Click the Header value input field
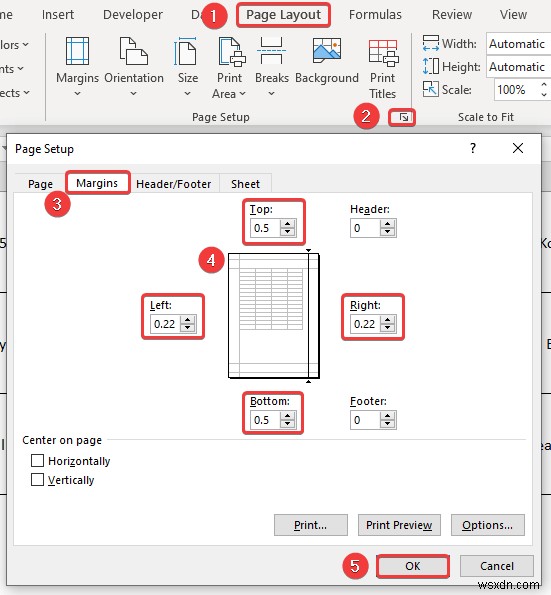 [366, 228]
